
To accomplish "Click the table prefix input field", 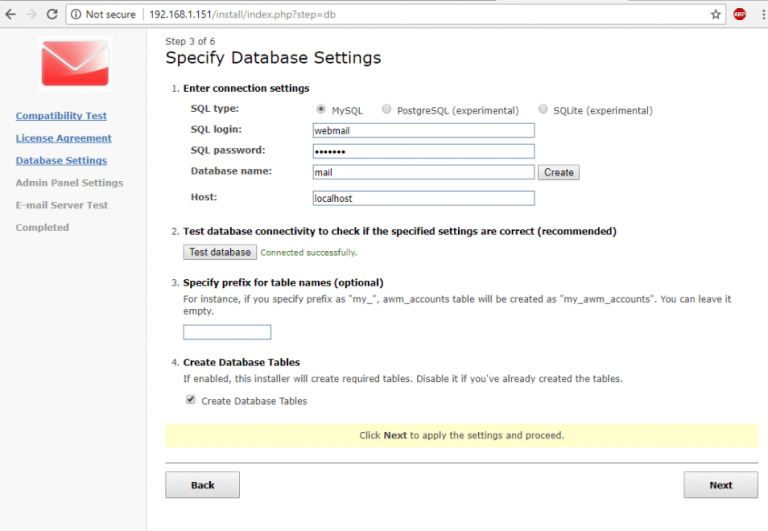I will (227, 332).
